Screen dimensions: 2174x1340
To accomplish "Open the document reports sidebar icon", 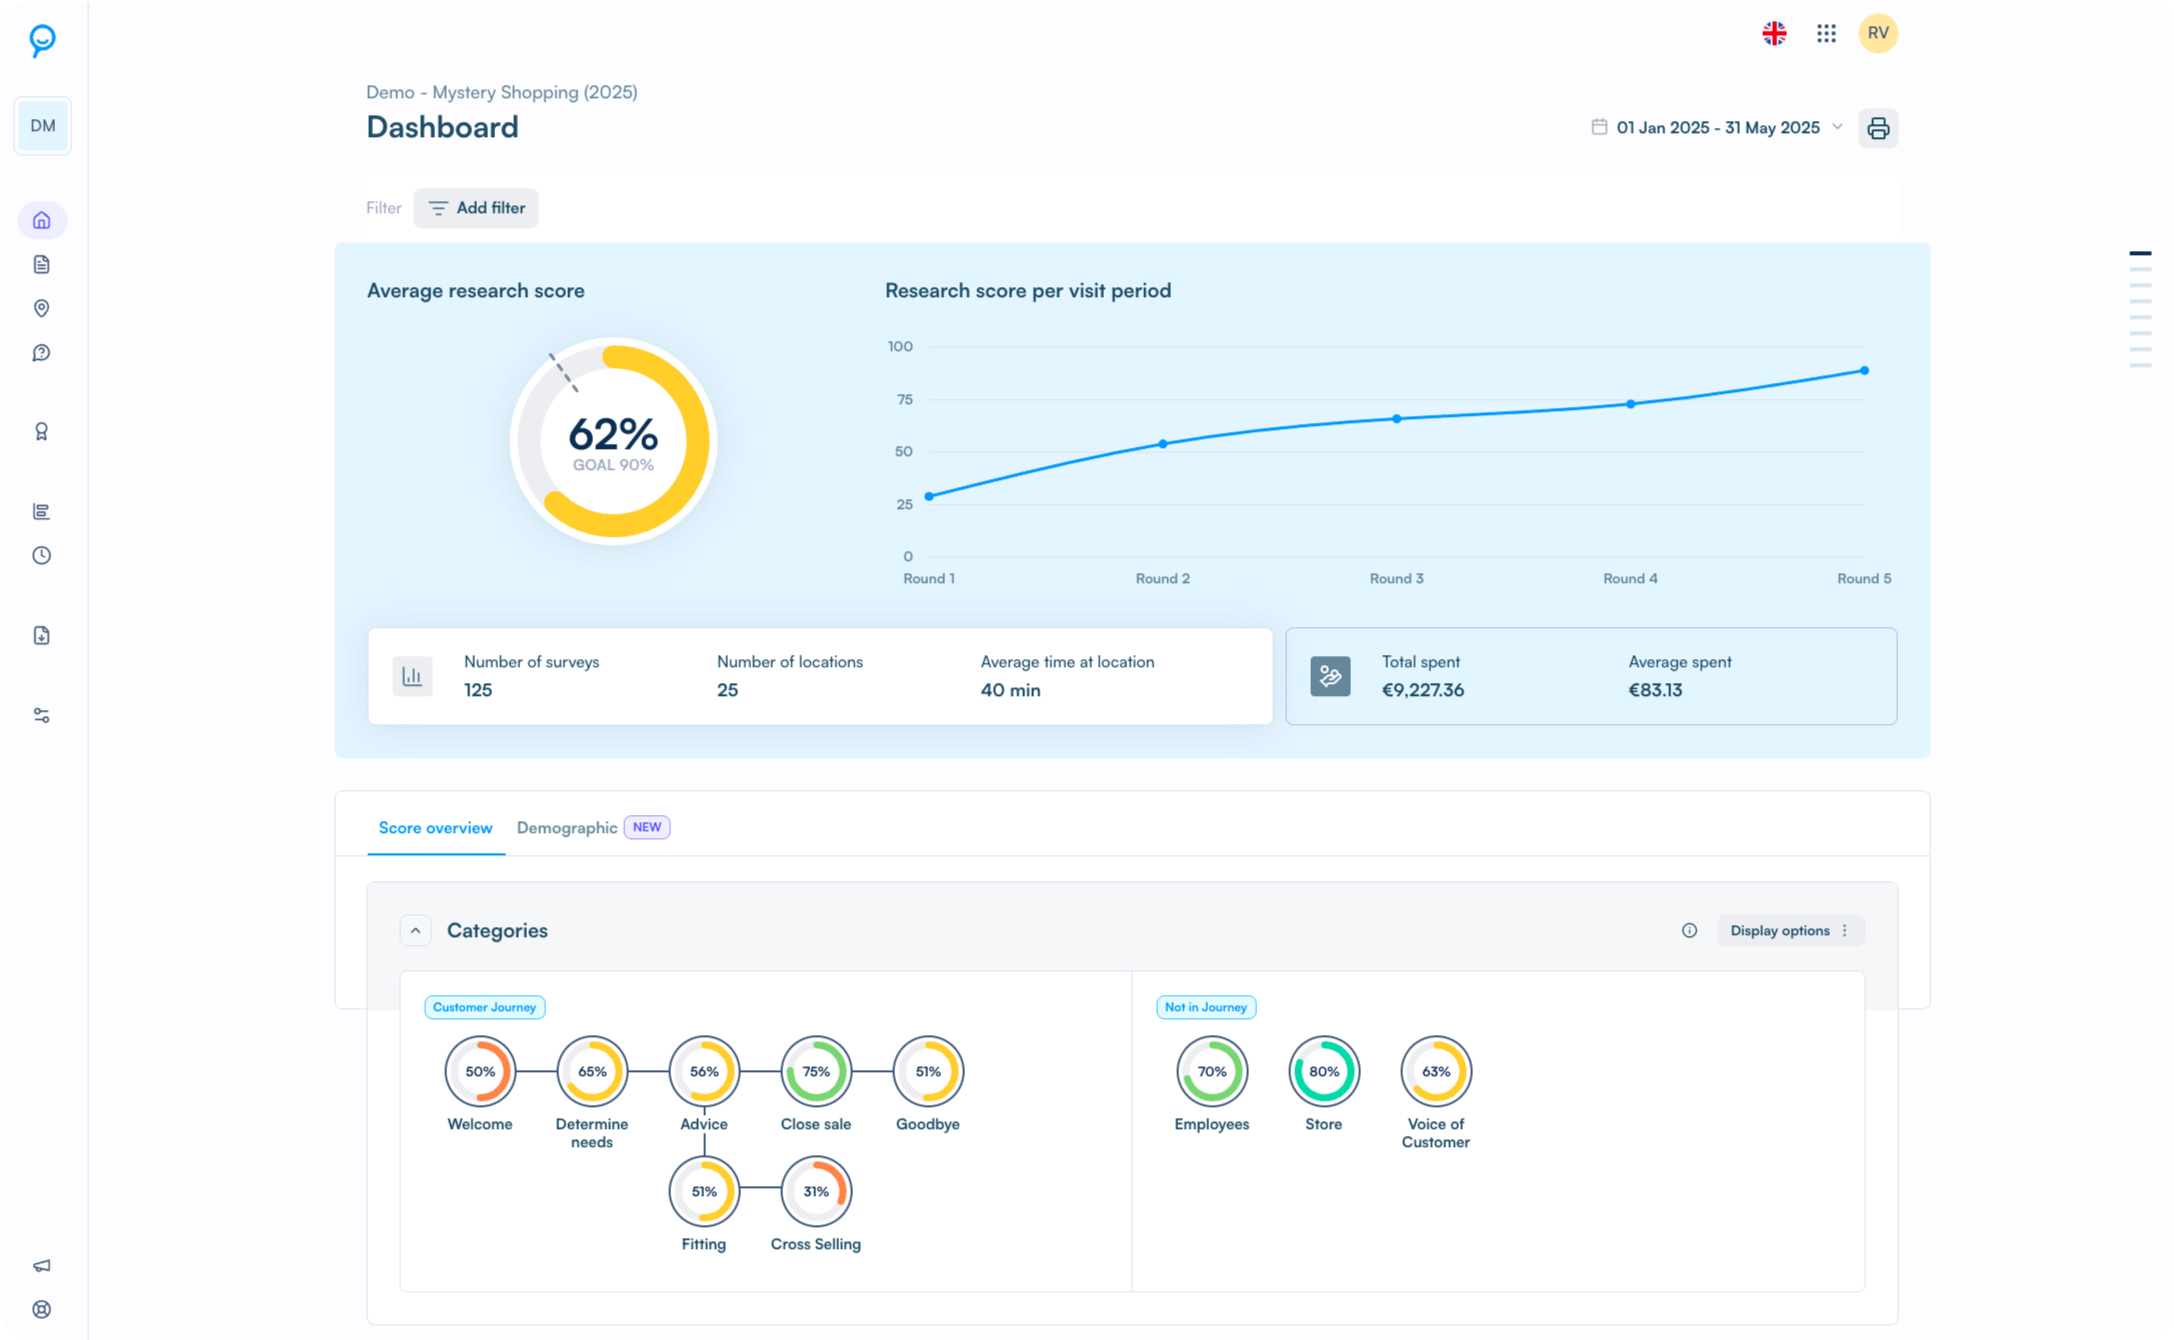I will click(42, 264).
